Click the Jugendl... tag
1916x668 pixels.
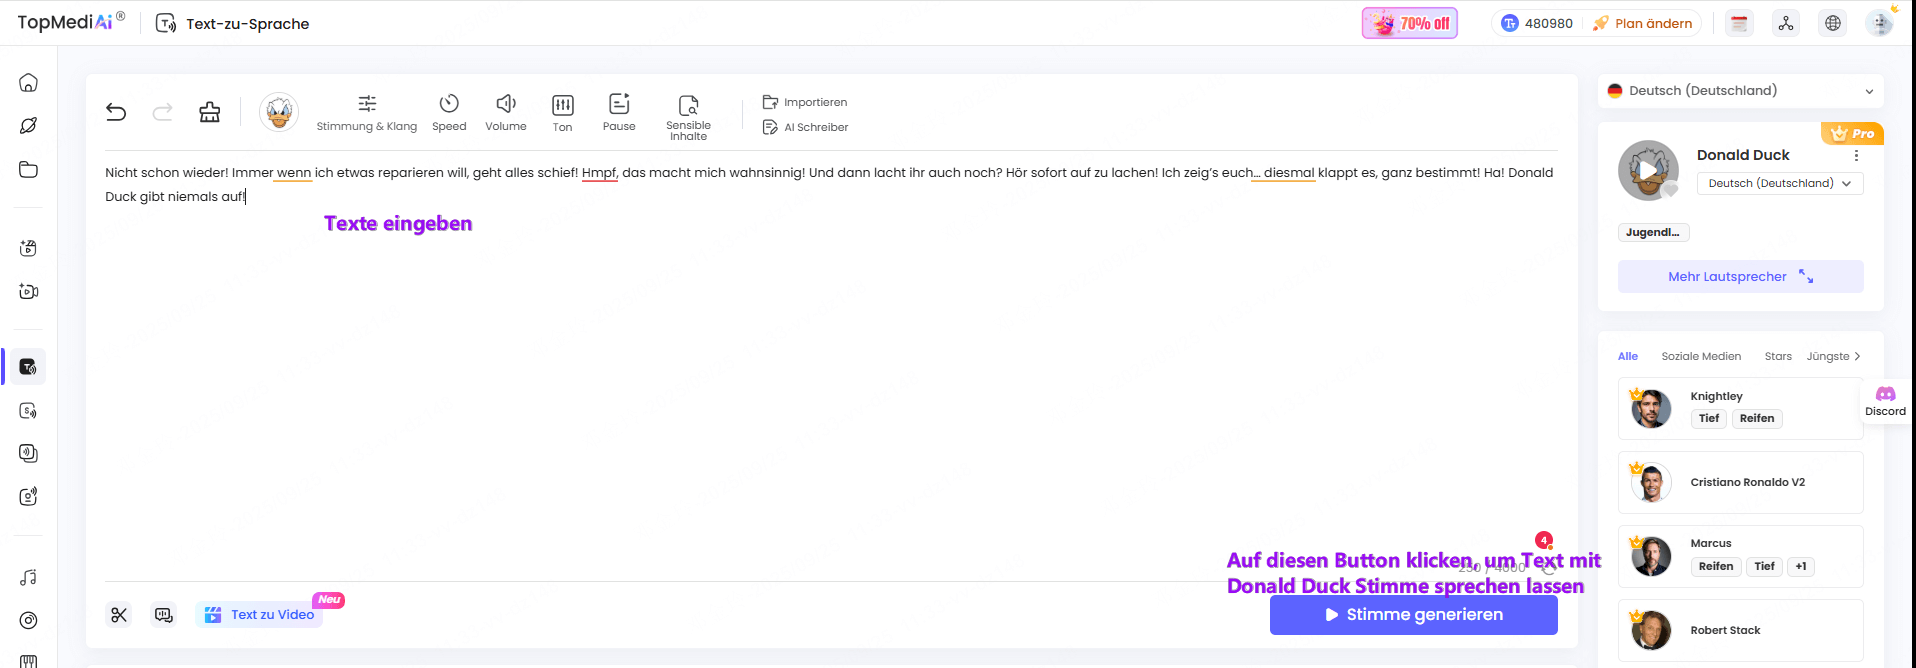(x=1653, y=232)
